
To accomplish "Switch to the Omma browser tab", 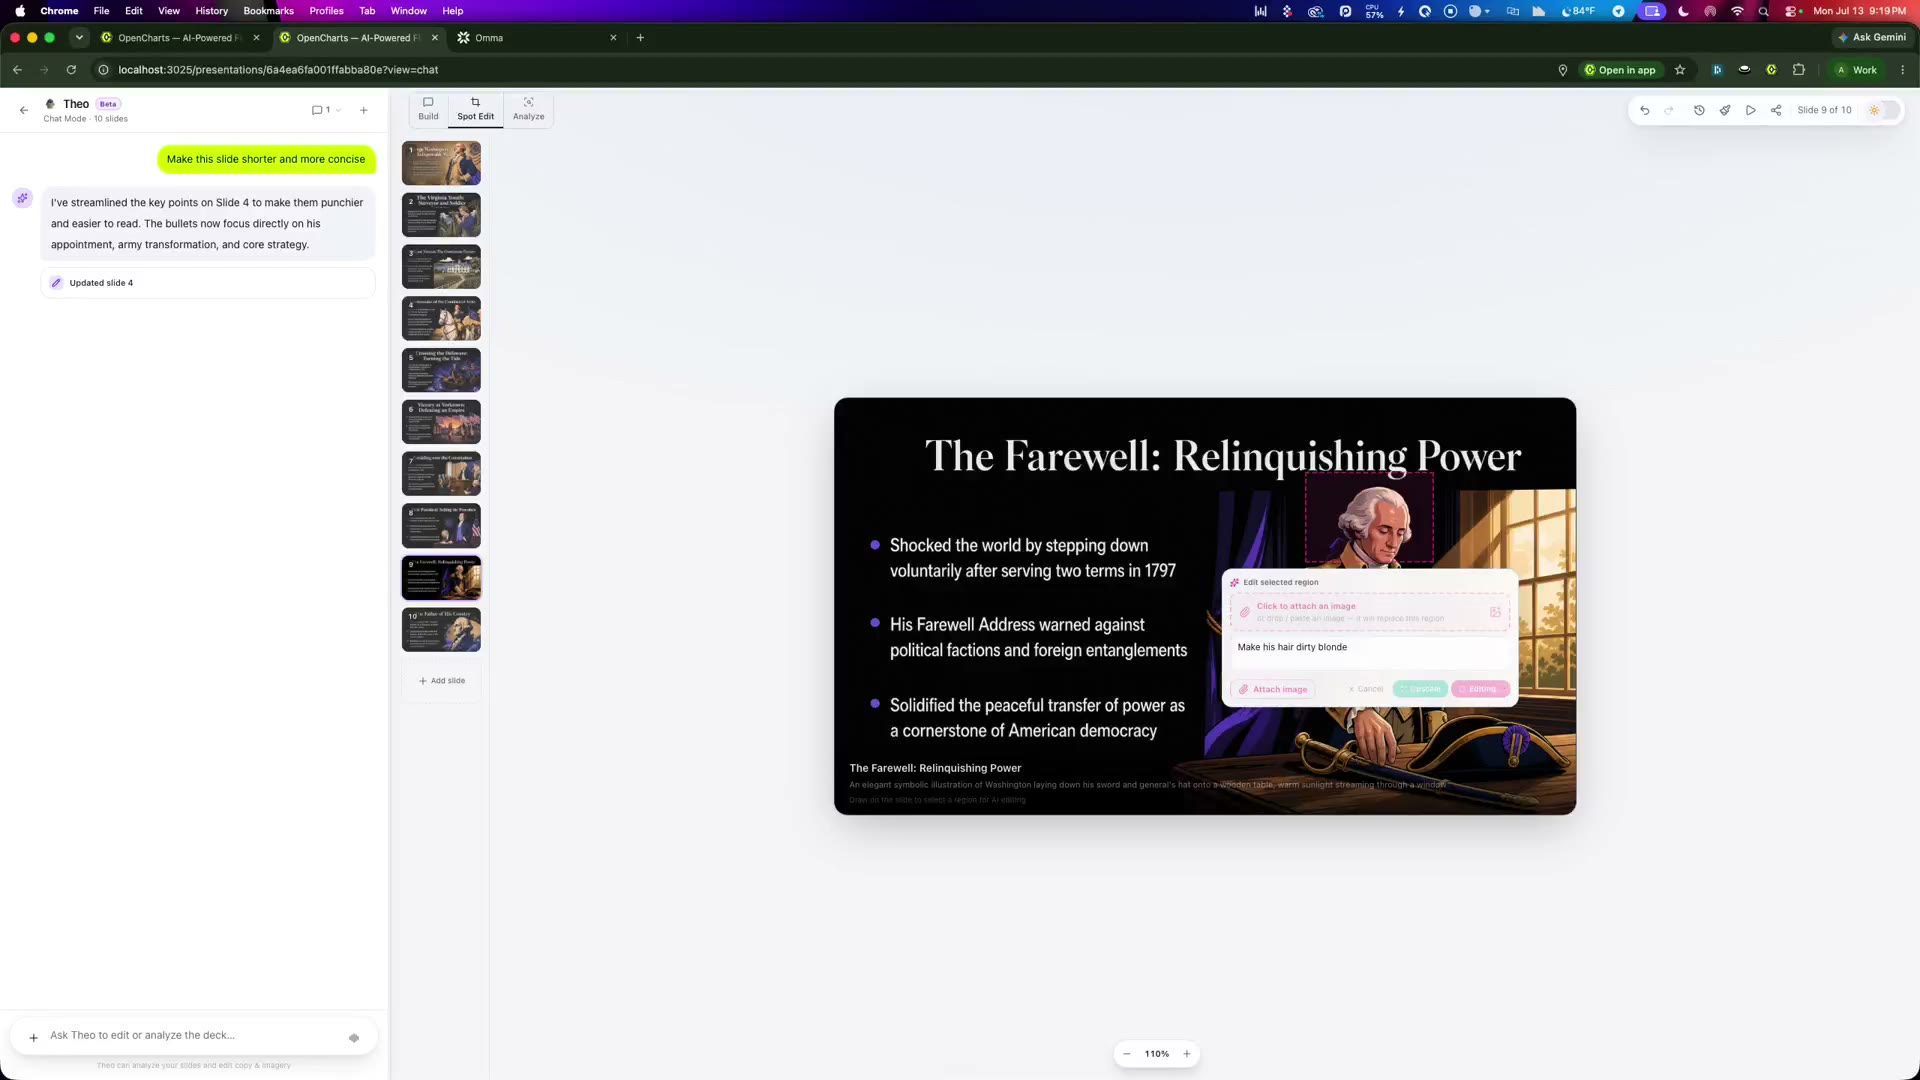I will [537, 38].
